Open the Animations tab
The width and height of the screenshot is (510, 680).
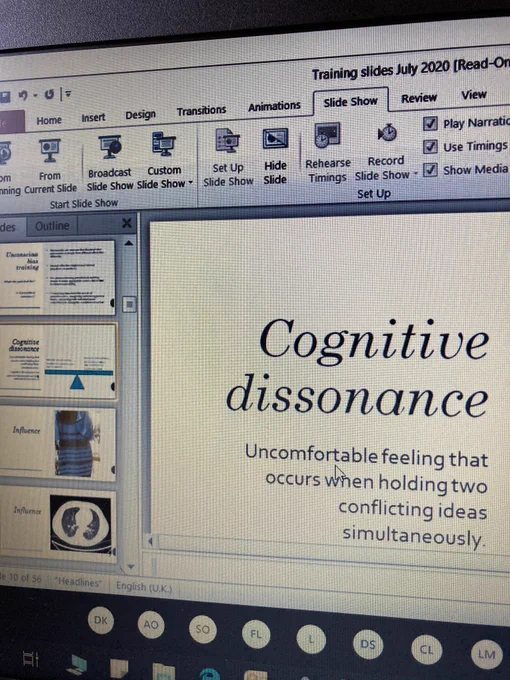[x=274, y=106]
